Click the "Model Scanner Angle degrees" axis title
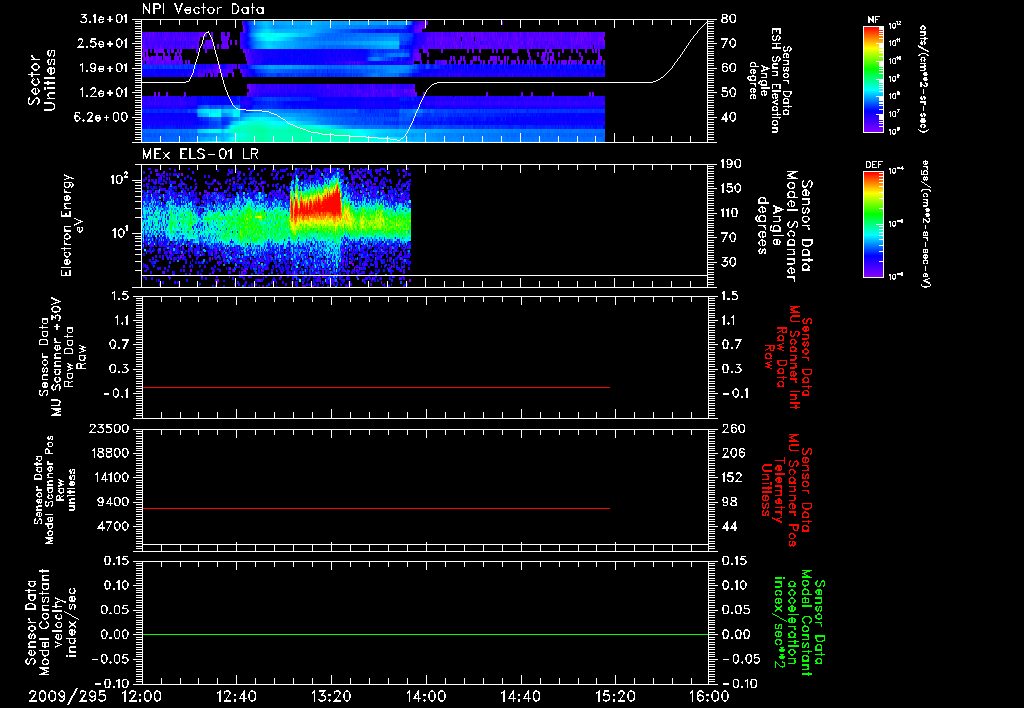Screen dimensions: 1024x708 click(784, 226)
